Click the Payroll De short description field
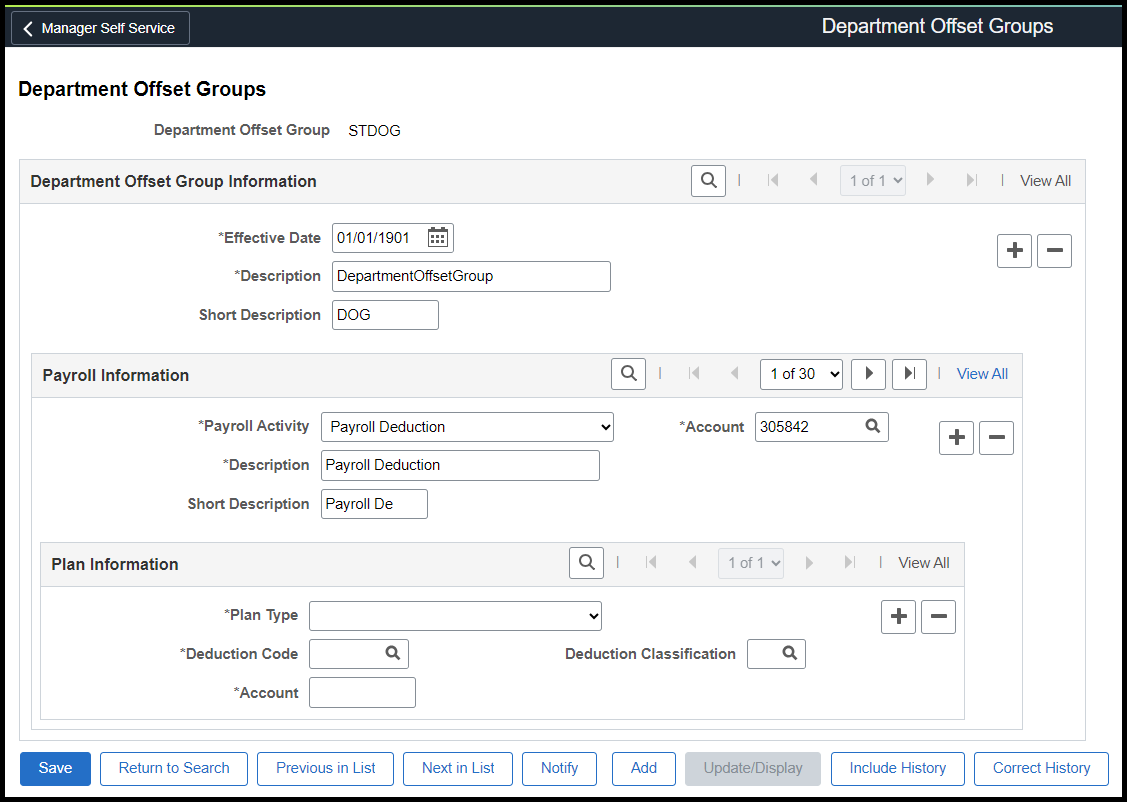The width and height of the screenshot is (1127, 802). tap(374, 504)
